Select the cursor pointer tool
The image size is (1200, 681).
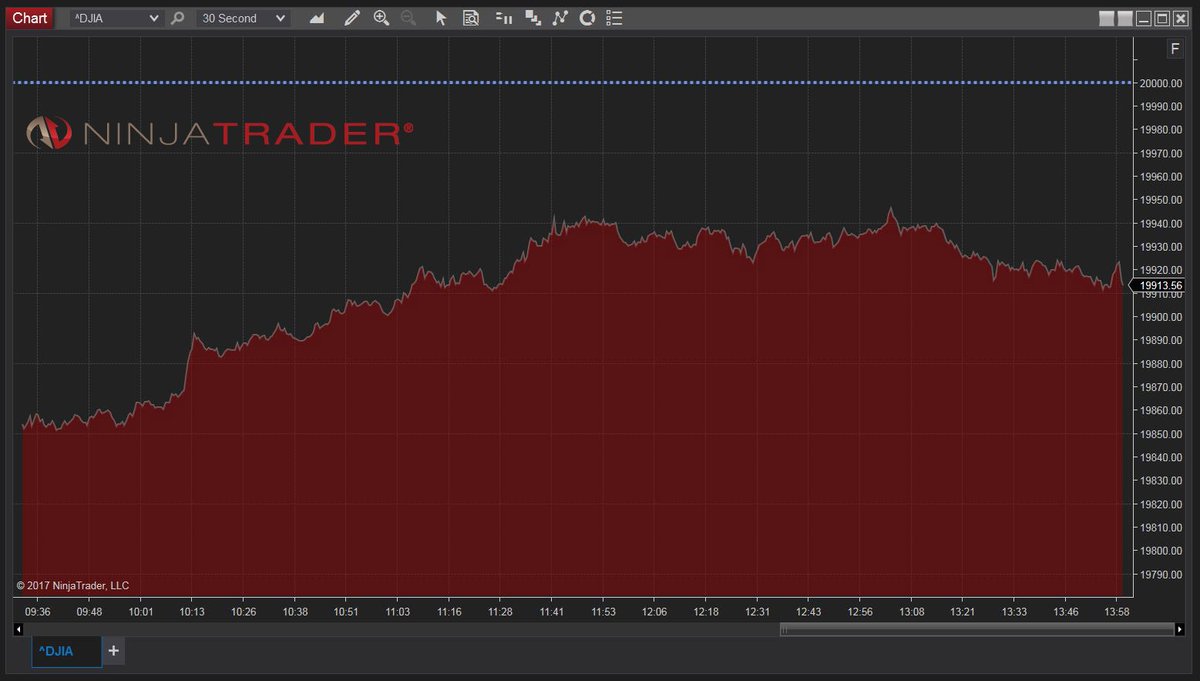tap(441, 18)
